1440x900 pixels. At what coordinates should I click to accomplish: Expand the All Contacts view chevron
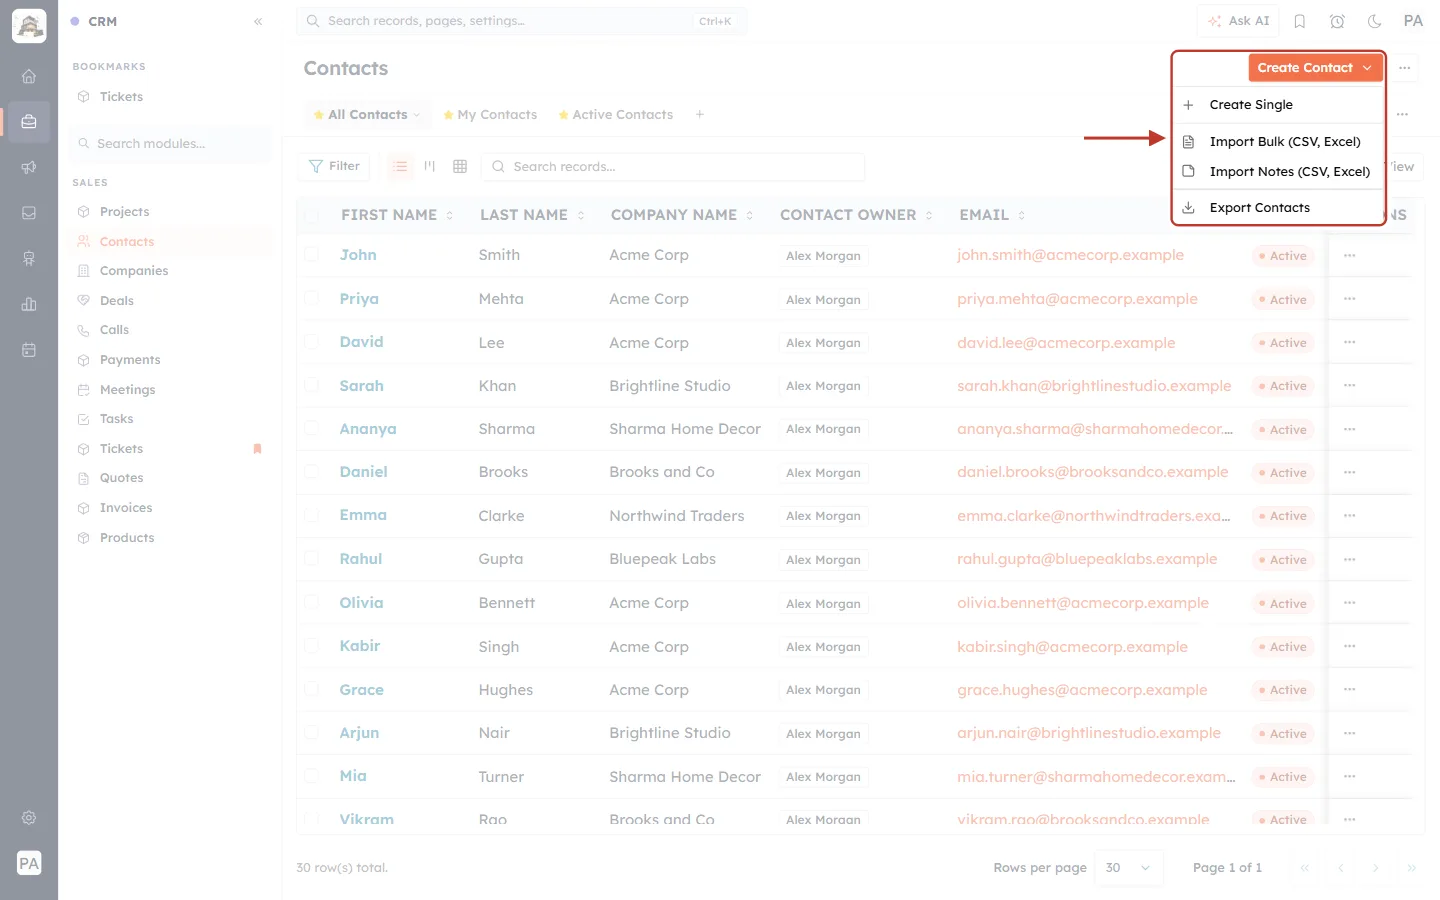(x=417, y=115)
